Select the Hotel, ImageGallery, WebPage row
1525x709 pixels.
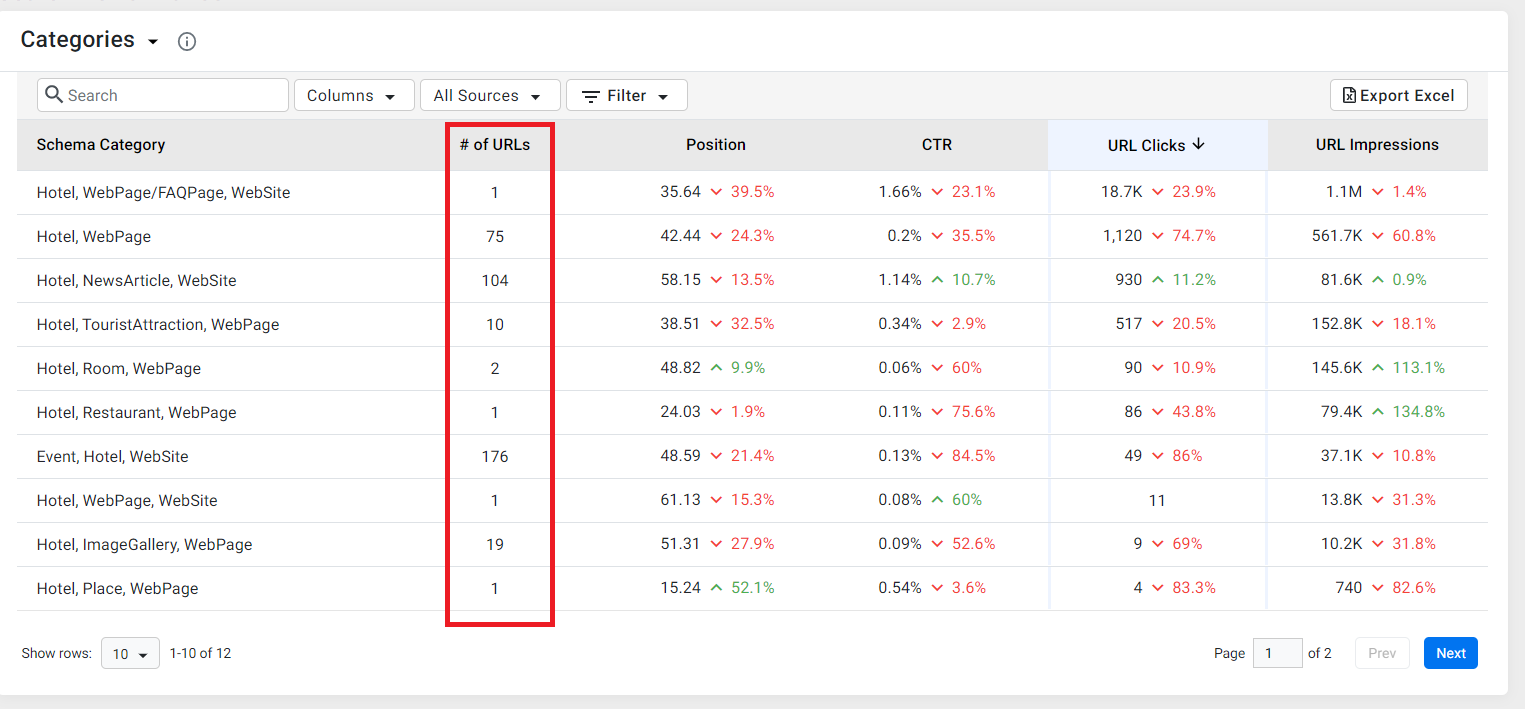click(752, 544)
